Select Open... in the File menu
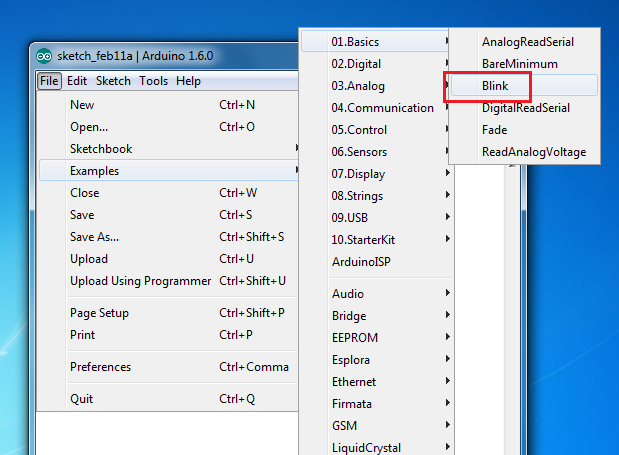619x455 pixels. coord(169,127)
